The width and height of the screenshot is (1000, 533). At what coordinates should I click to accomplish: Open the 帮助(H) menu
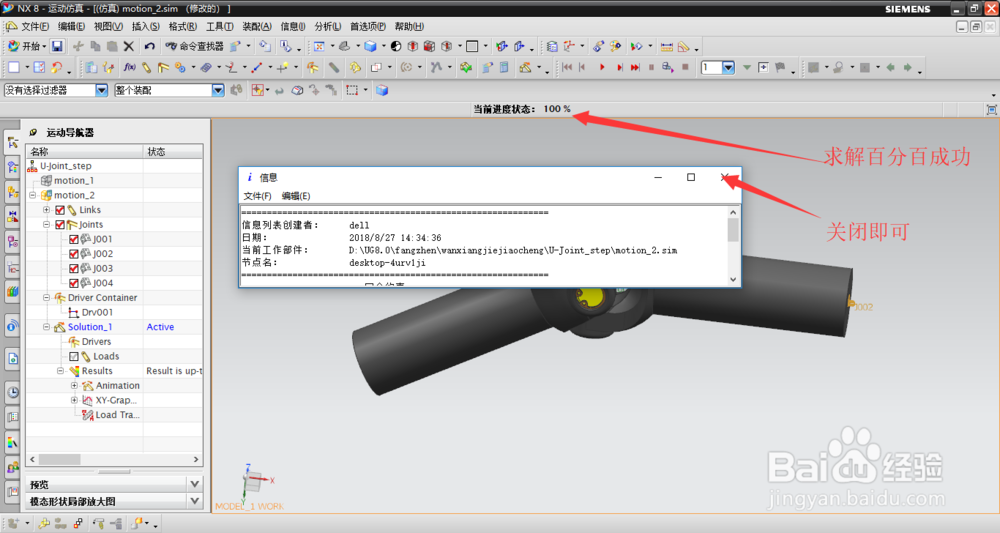click(x=409, y=27)
